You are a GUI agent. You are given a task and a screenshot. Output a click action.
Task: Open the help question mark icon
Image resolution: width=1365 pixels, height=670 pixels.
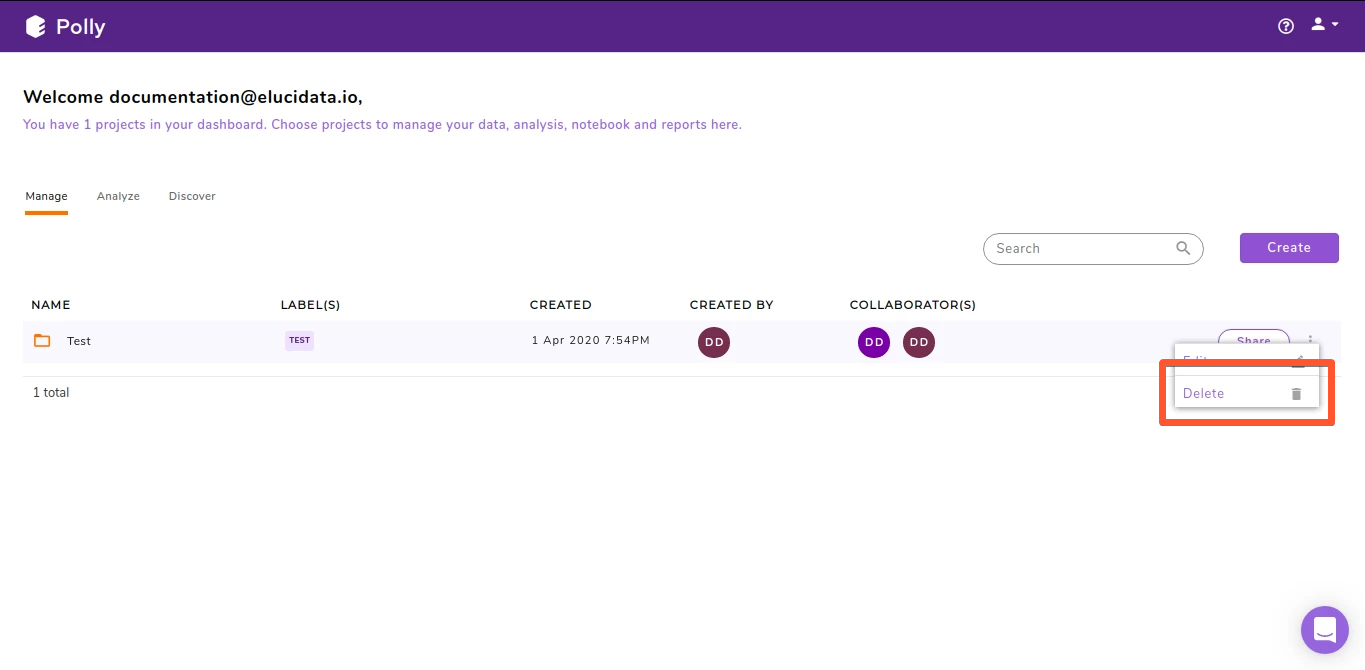coord(1285,25)
